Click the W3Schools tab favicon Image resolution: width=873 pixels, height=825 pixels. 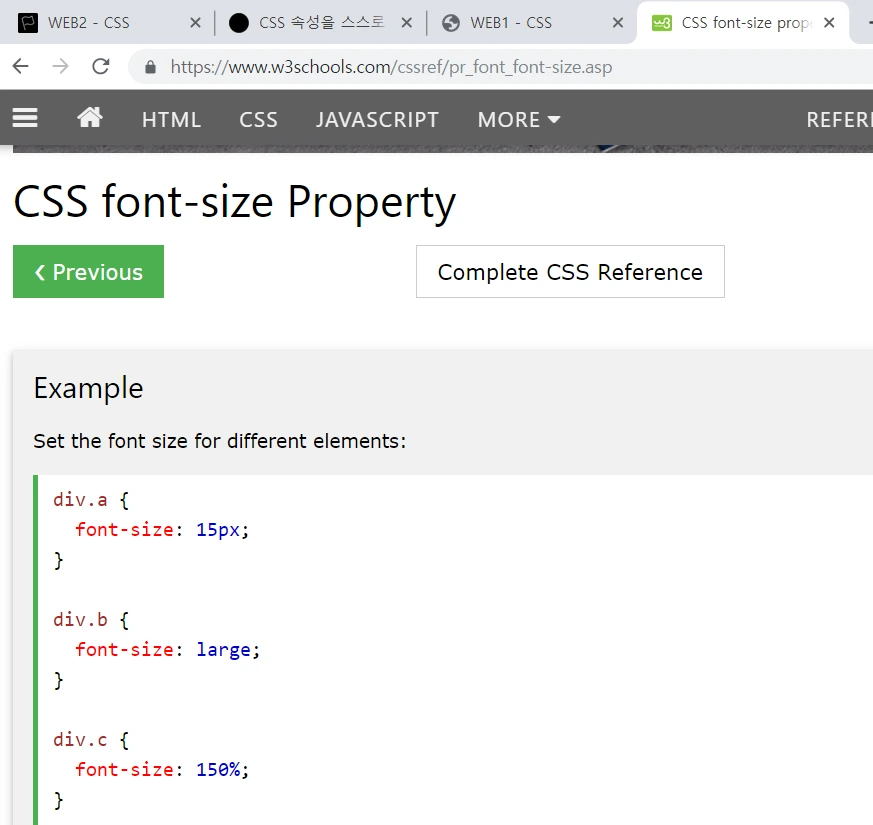[661, 23]
